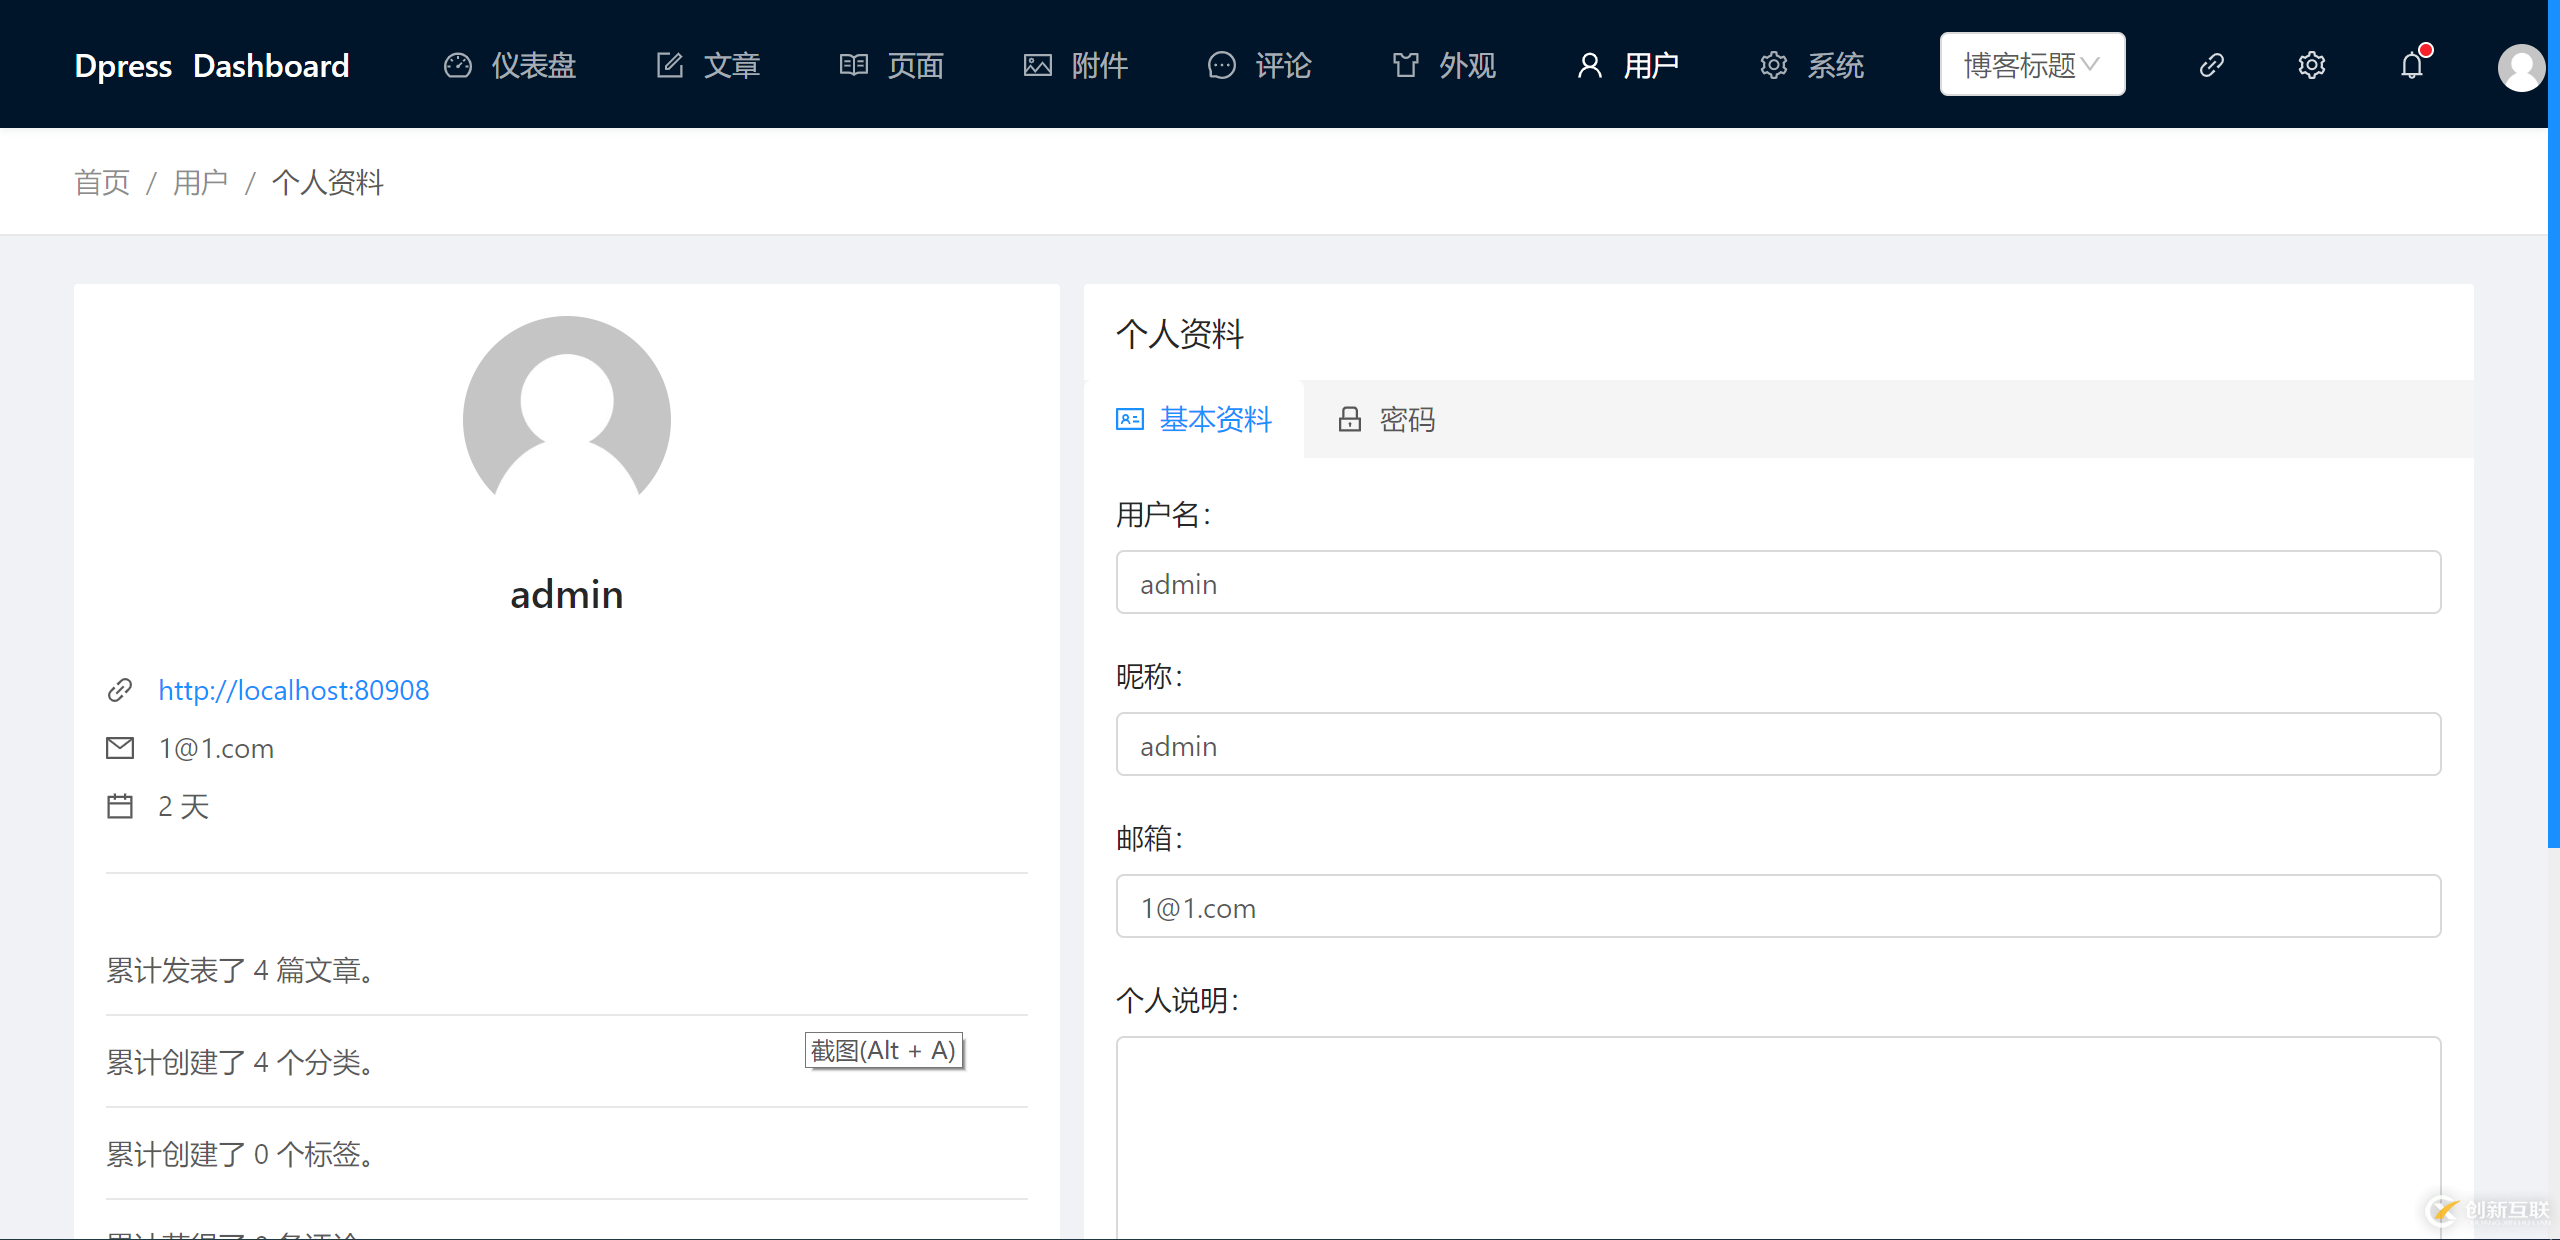Click the link chain icon in header
The height and width of the screenshot is (1240, 2560).
(x=2211, y=66)
